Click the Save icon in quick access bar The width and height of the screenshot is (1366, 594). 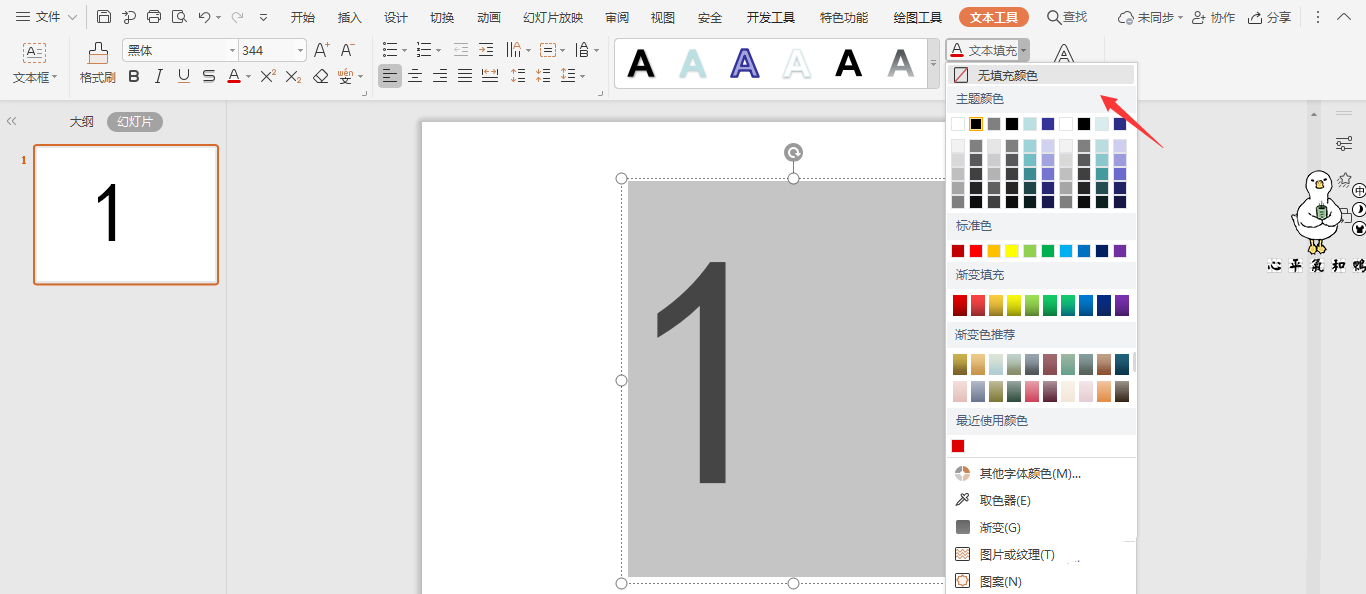104,17
